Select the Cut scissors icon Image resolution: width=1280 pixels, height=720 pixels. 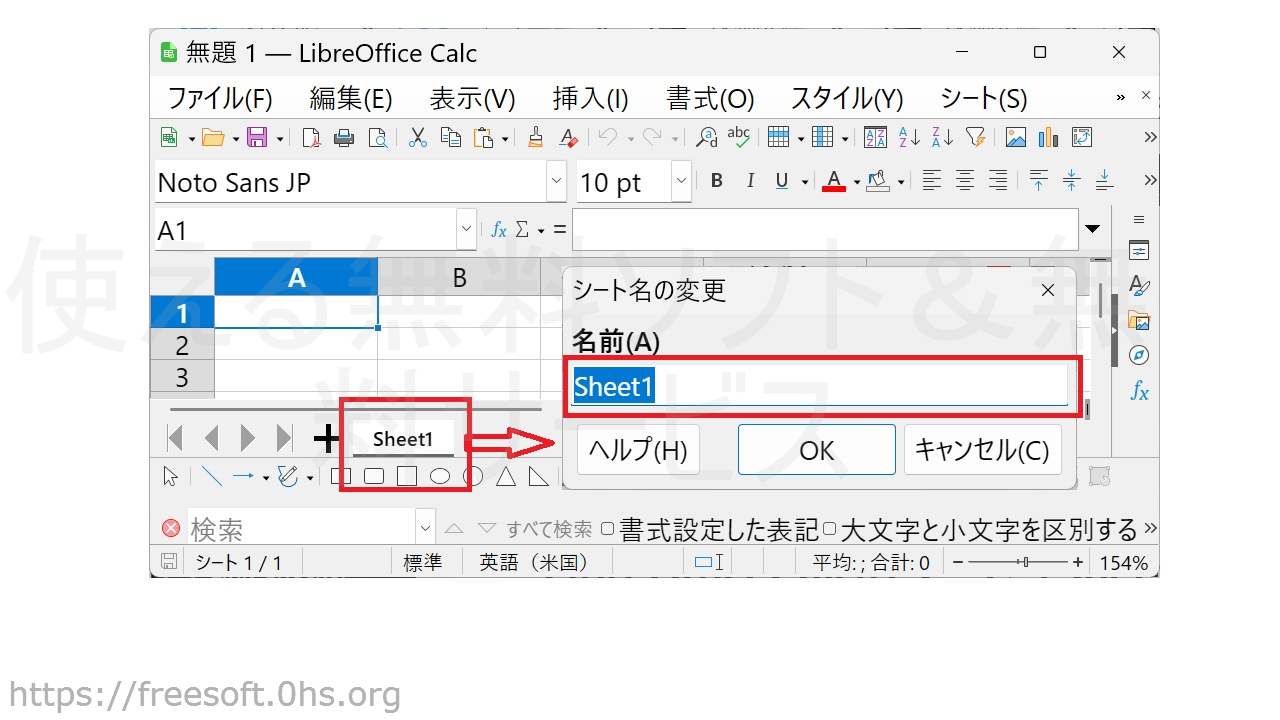(x=418, y=138)
